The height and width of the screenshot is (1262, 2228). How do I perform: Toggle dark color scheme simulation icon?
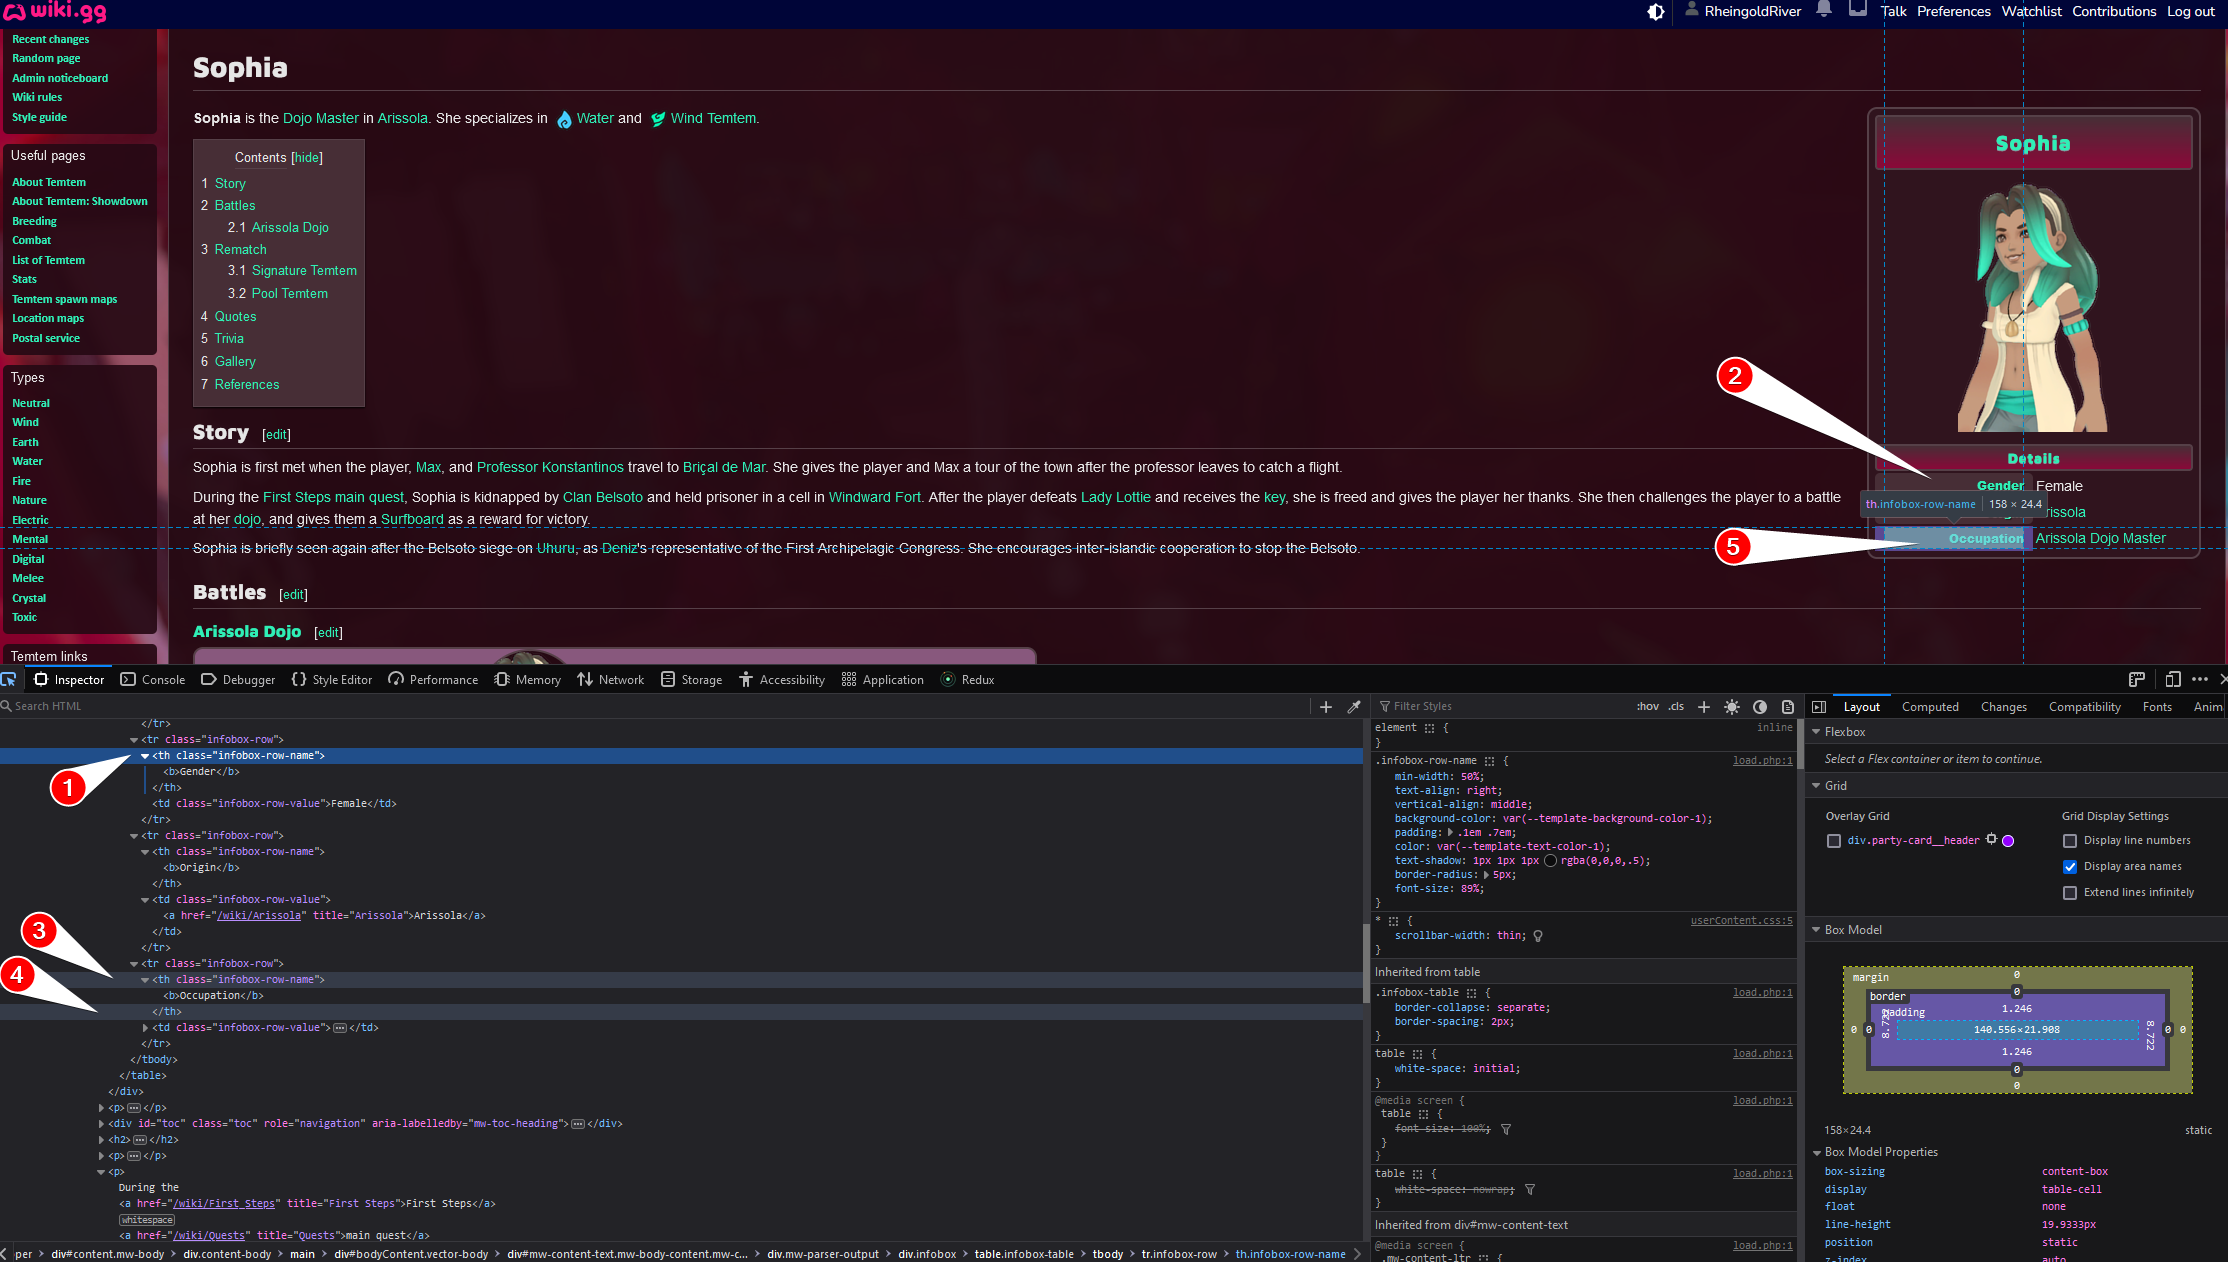click(x=1760, y=706)
